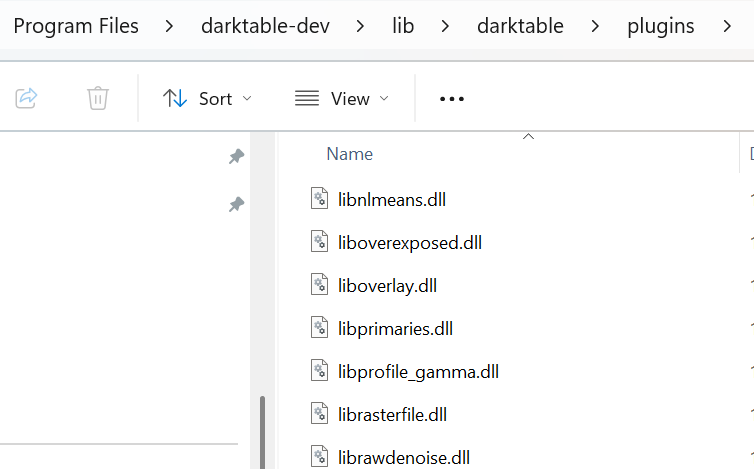754x469 pixels.
Task: Click the libprimaries.dll file icon
Action: click(x=320, y=328)
